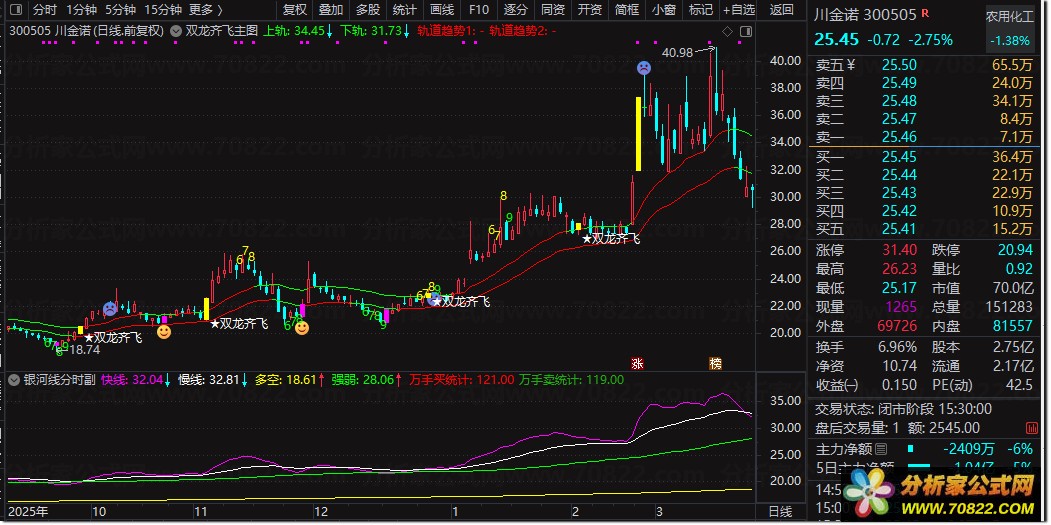
Task: Click the 涨 marker at chart bottom
Action: (x=637, y=363)
